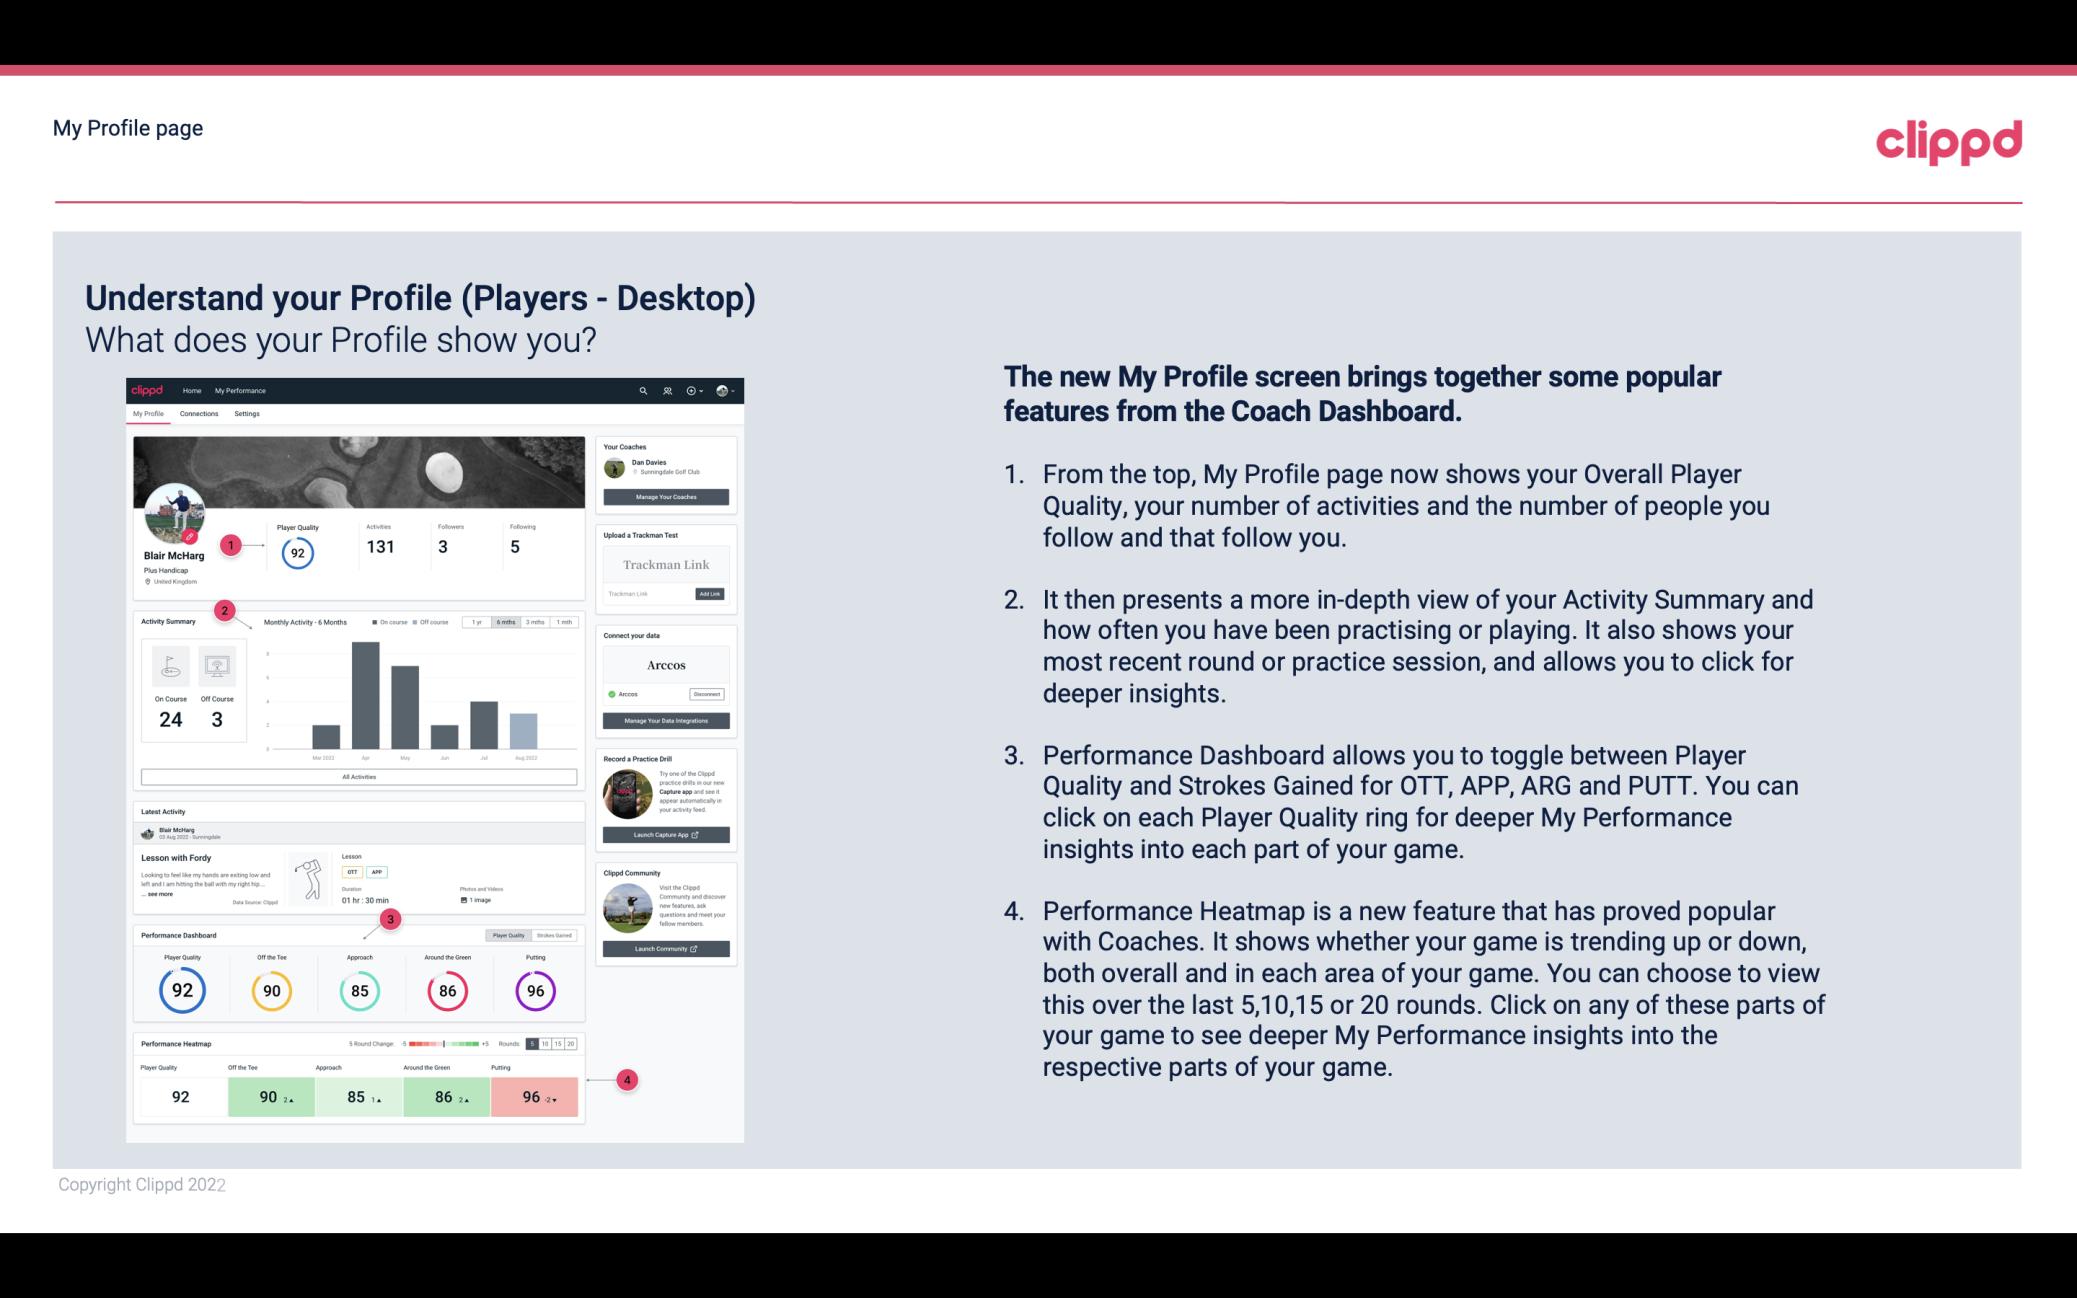This screenshot has height=1298, width=2077.
Task: Open My Profile tab
Action: (x=150, y=414)
